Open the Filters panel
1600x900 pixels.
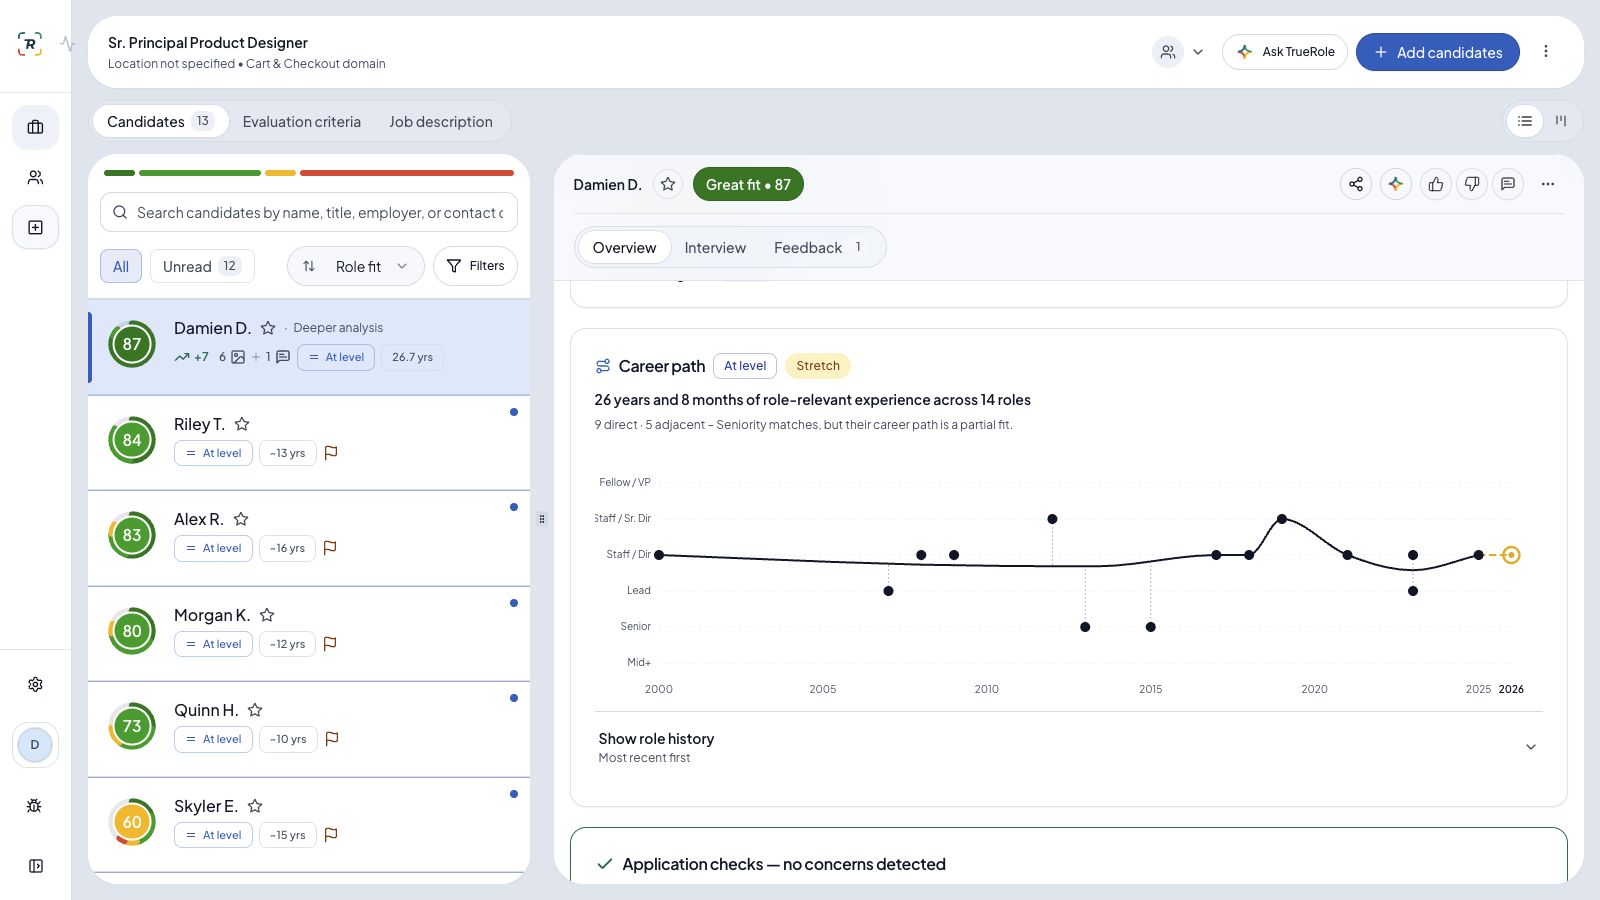click(475, 266)
